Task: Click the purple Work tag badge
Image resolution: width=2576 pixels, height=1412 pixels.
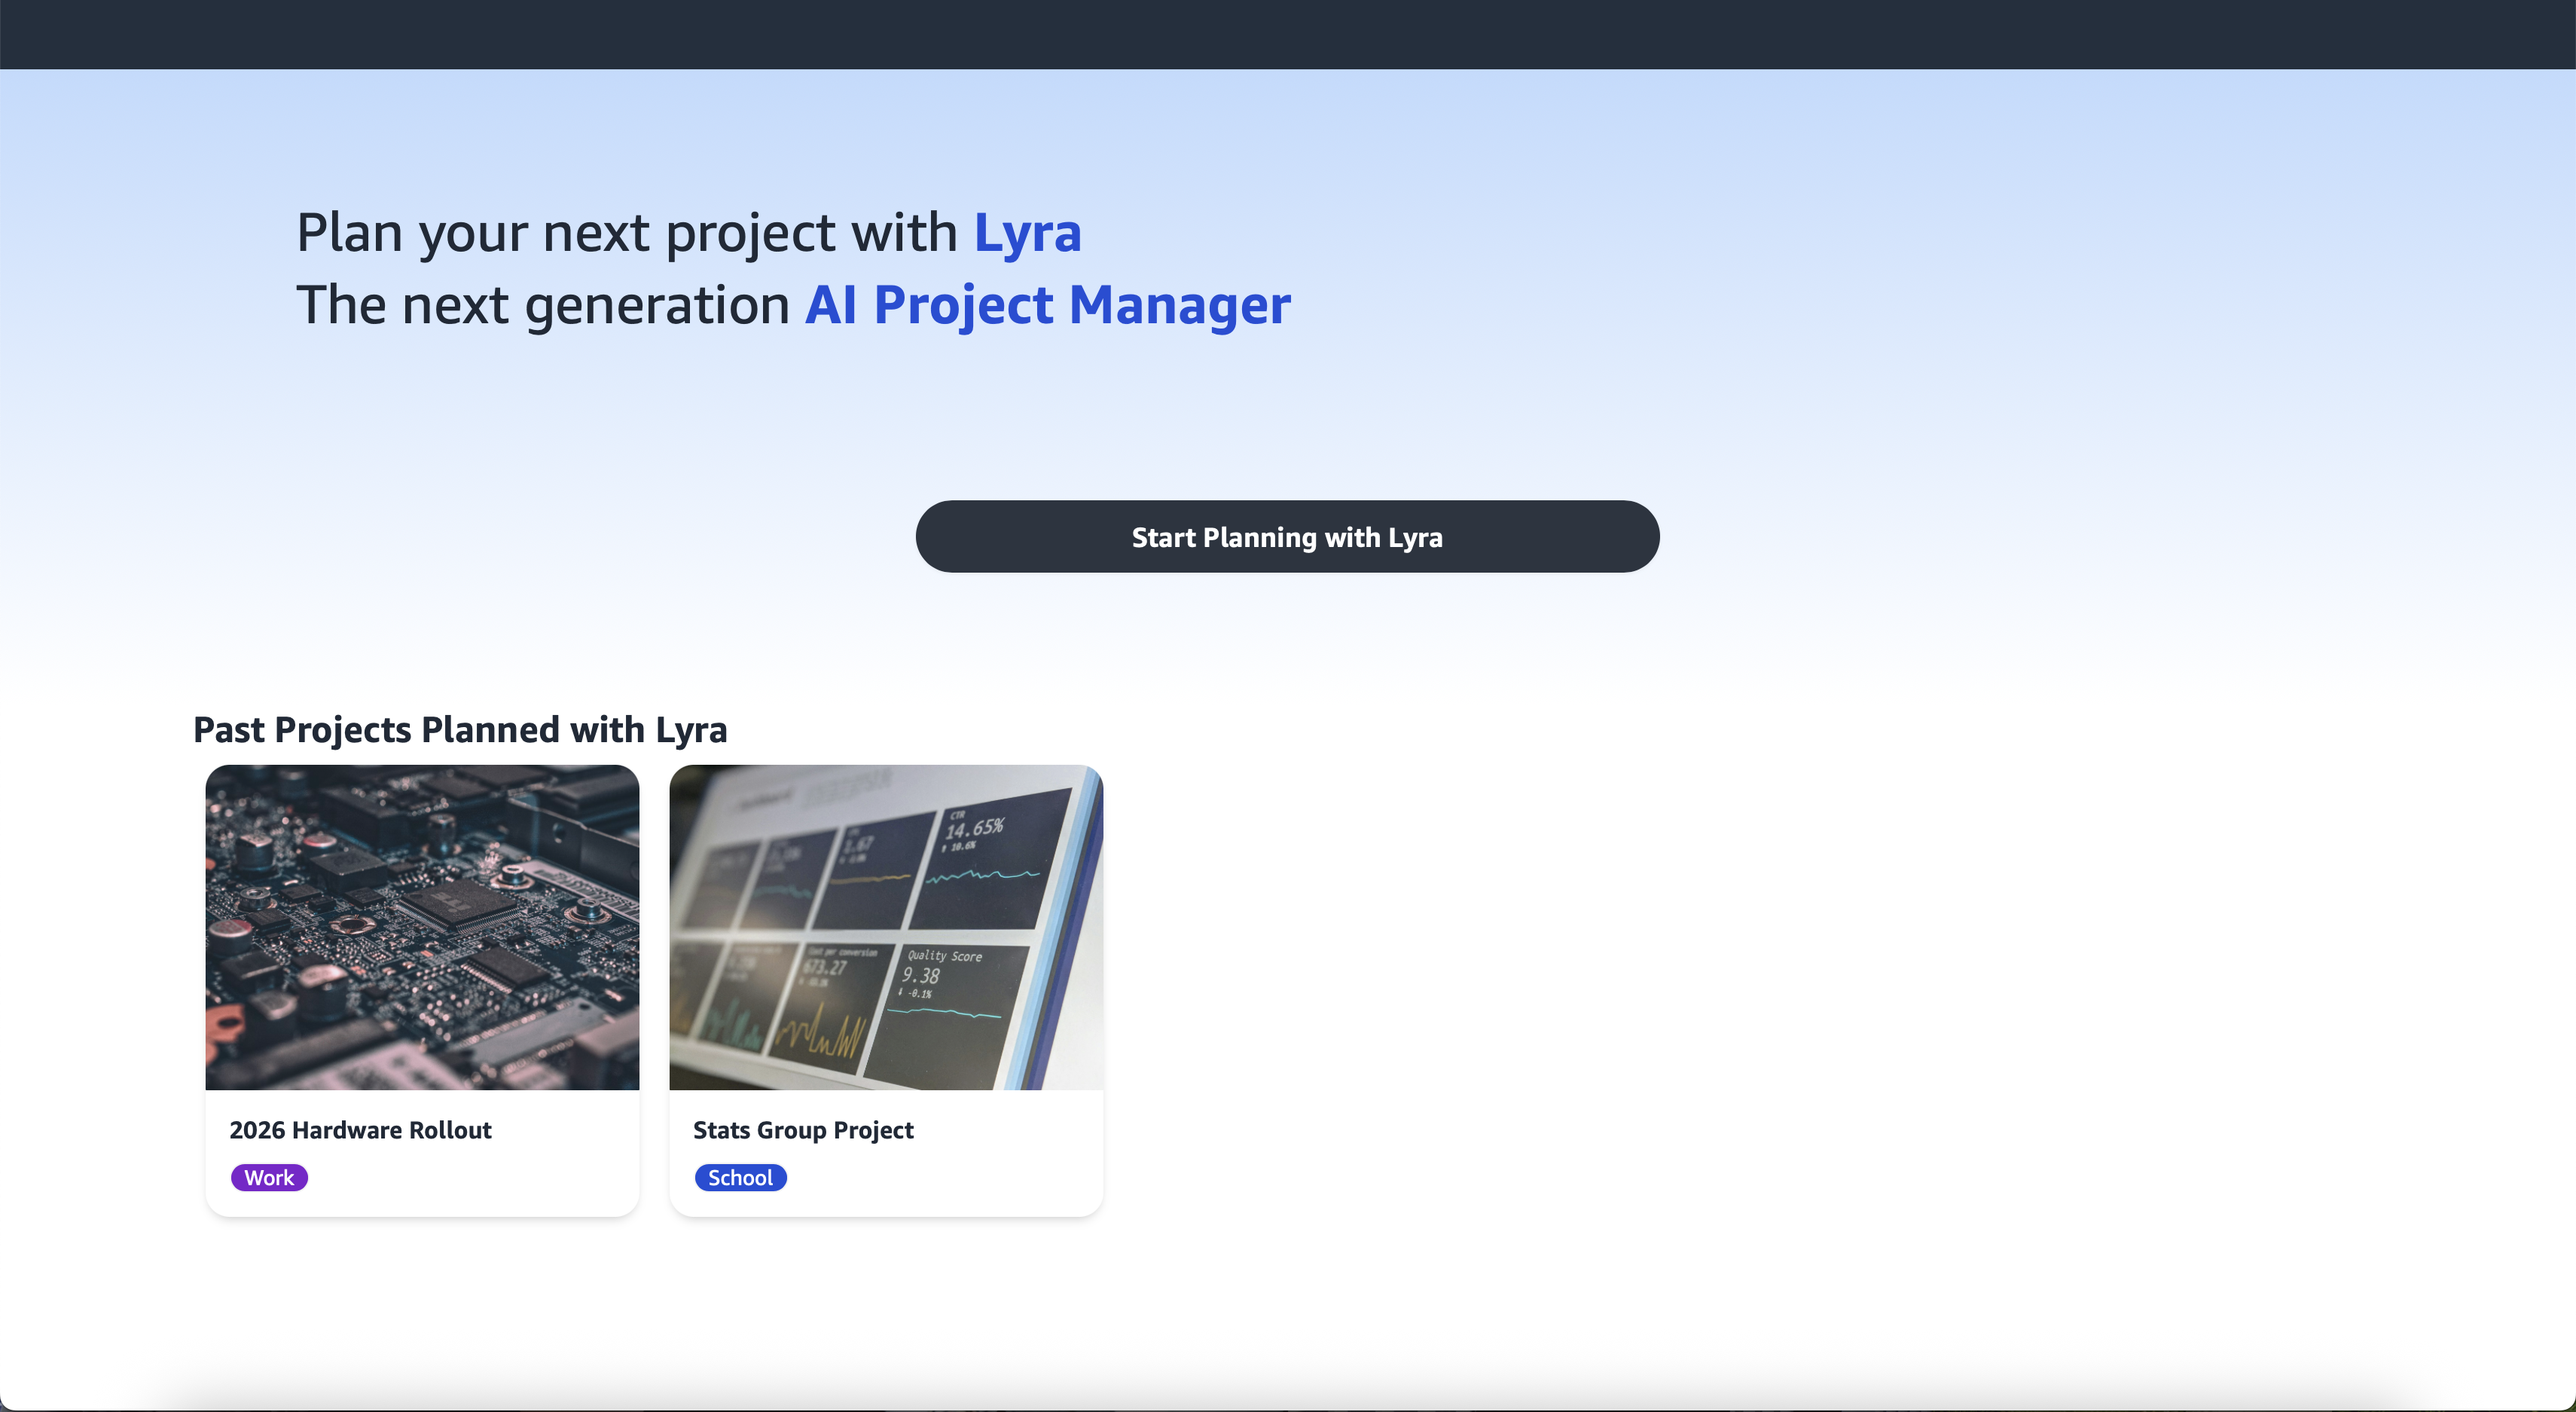Action: coord(269,1178)
